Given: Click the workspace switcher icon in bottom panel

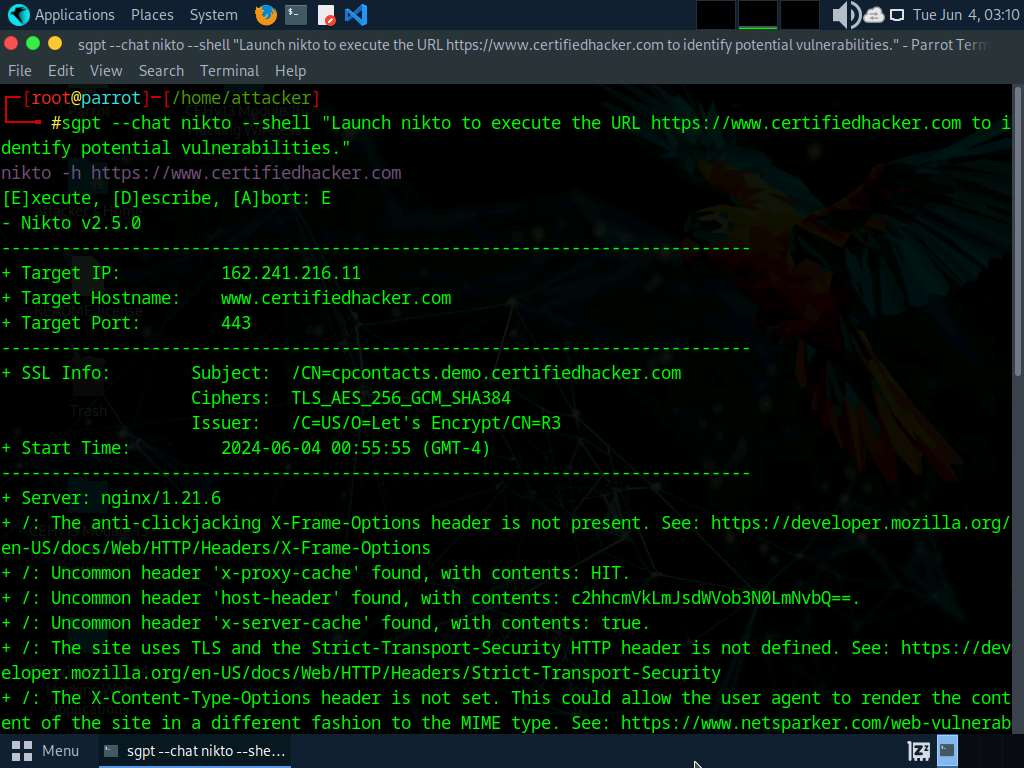Looking at the screenshot, I should point(918,750).
